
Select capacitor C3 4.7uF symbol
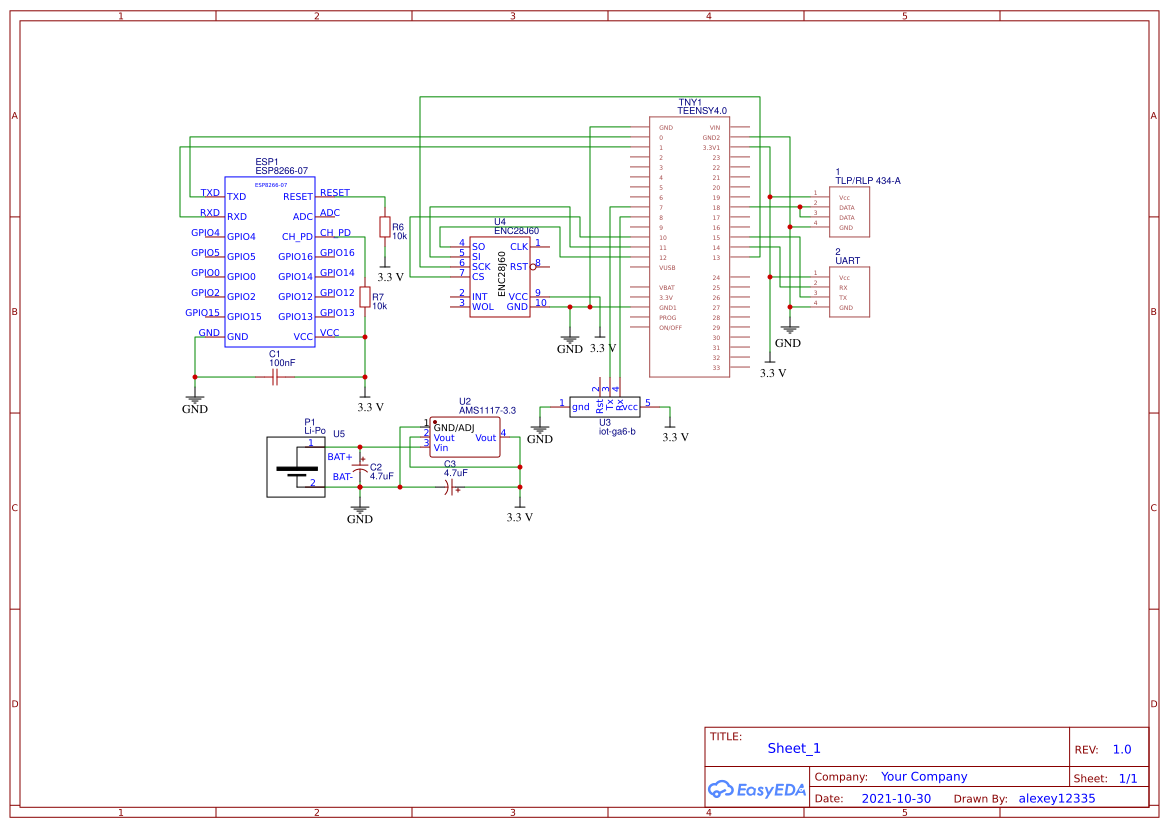point(450,487)
